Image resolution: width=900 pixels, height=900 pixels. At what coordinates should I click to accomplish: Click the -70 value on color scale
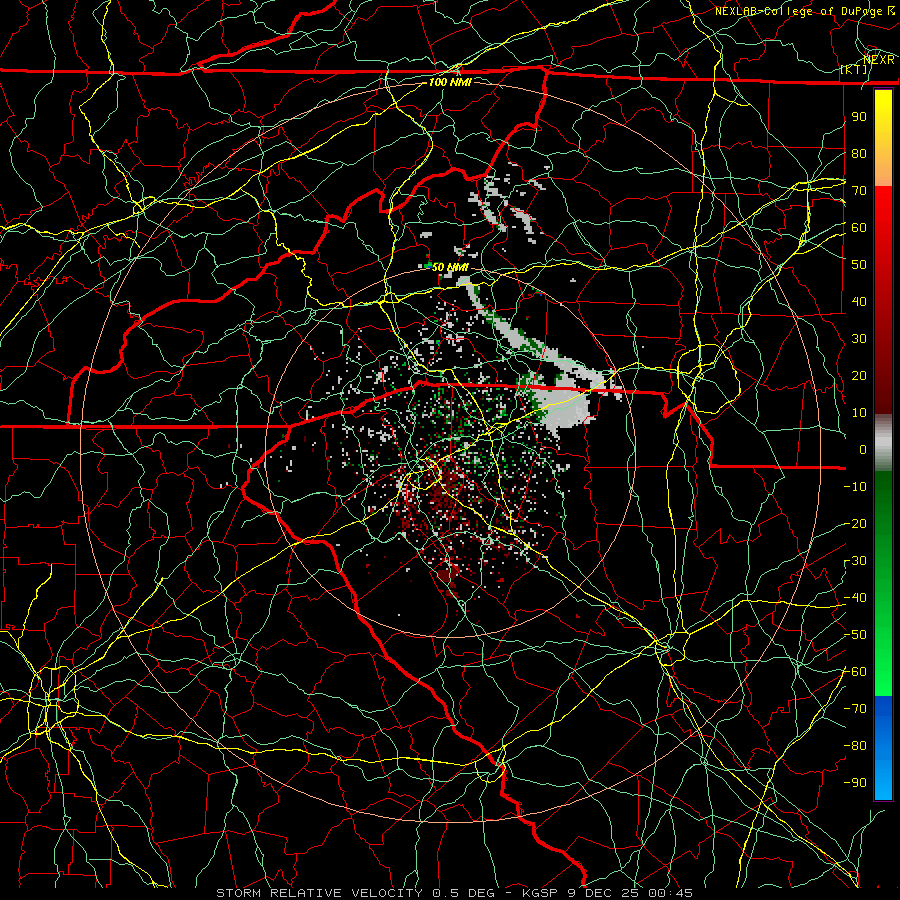(855, 709)
